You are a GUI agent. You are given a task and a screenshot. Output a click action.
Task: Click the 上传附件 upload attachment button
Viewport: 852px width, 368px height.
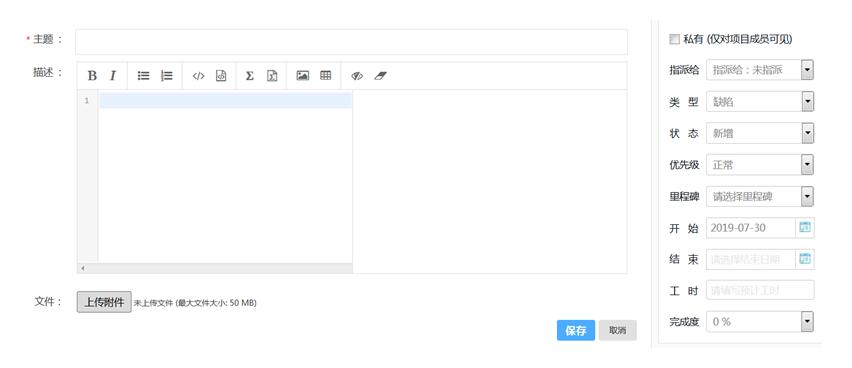(x=104, y=302)
